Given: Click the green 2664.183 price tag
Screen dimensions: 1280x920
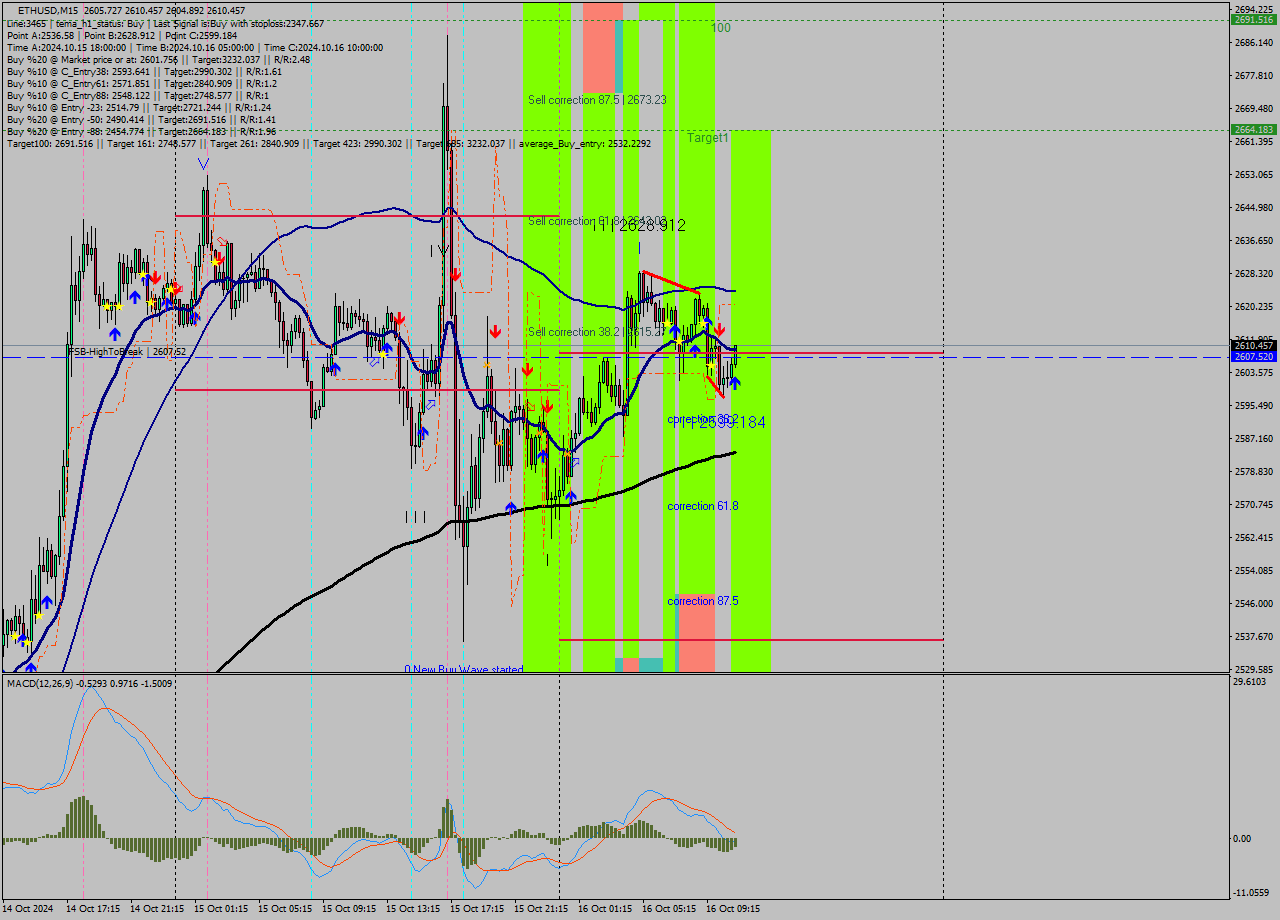Looking at the screenshot, I should coord(1253,129).
